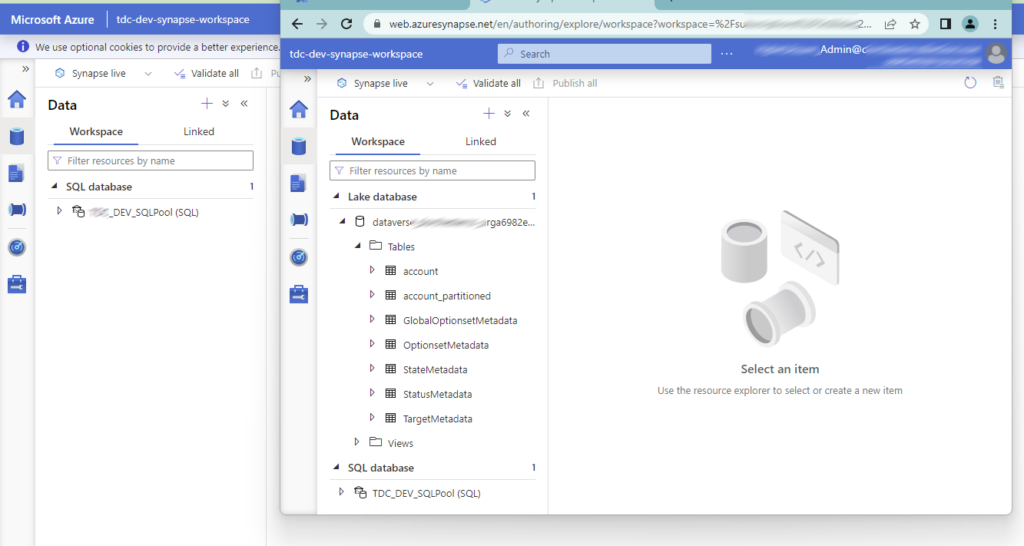Select Linked tab in background Data panel
The width and height of the screenshot is (1024, 546).
199,131
